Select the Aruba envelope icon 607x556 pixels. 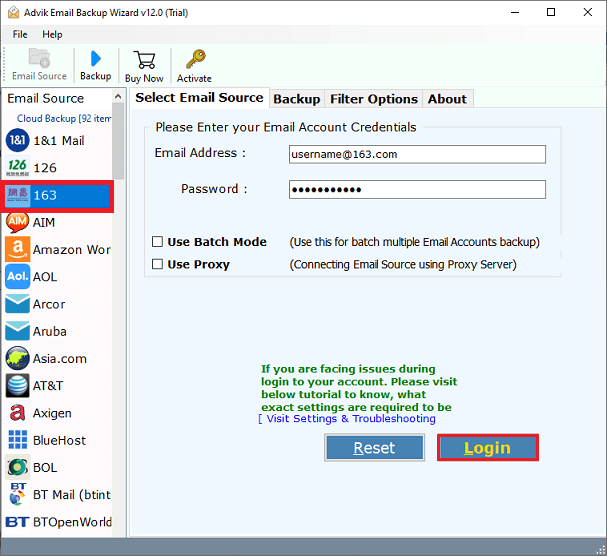click(17, 331)
